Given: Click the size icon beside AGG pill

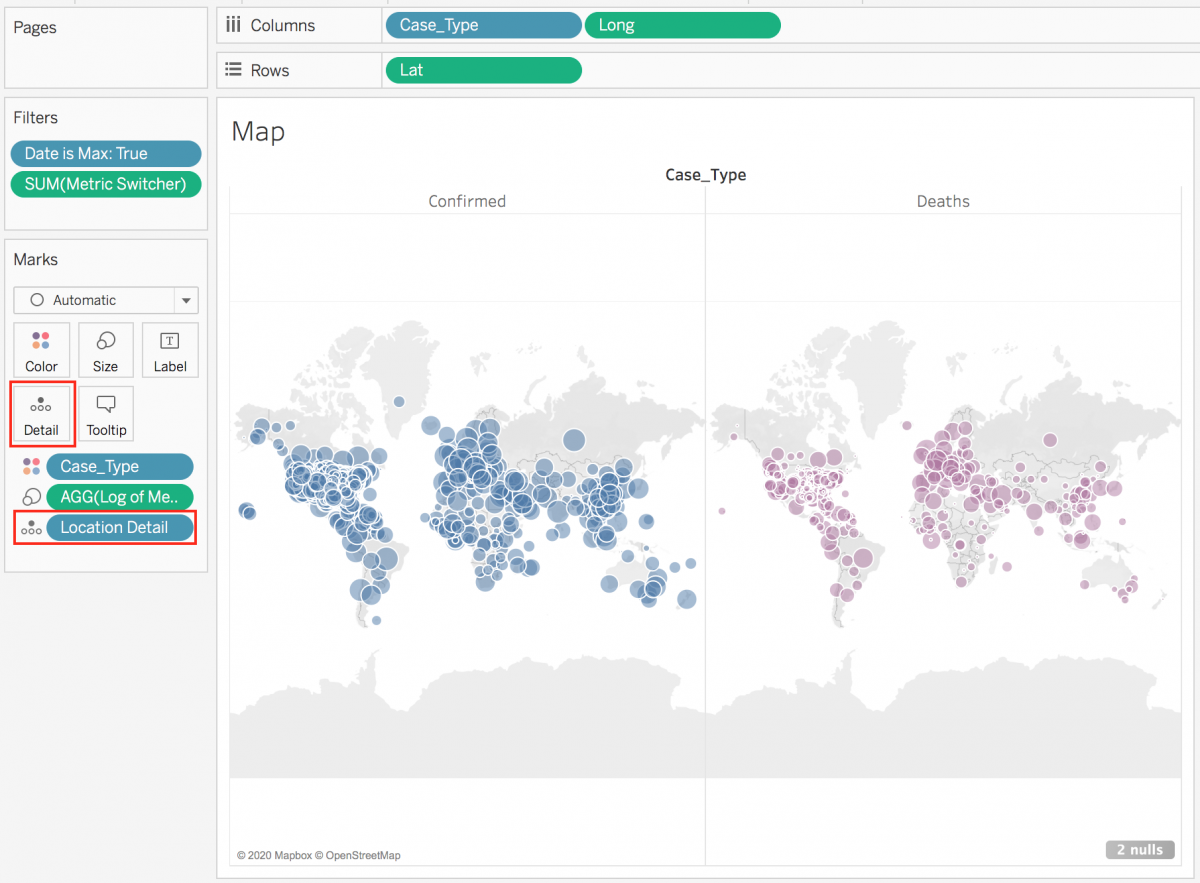Looking at the screenshot, I should [31, 497].
